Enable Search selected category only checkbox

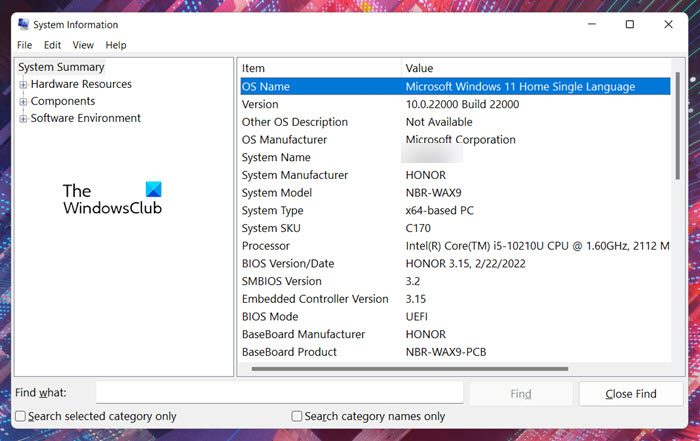pos(21,416)
